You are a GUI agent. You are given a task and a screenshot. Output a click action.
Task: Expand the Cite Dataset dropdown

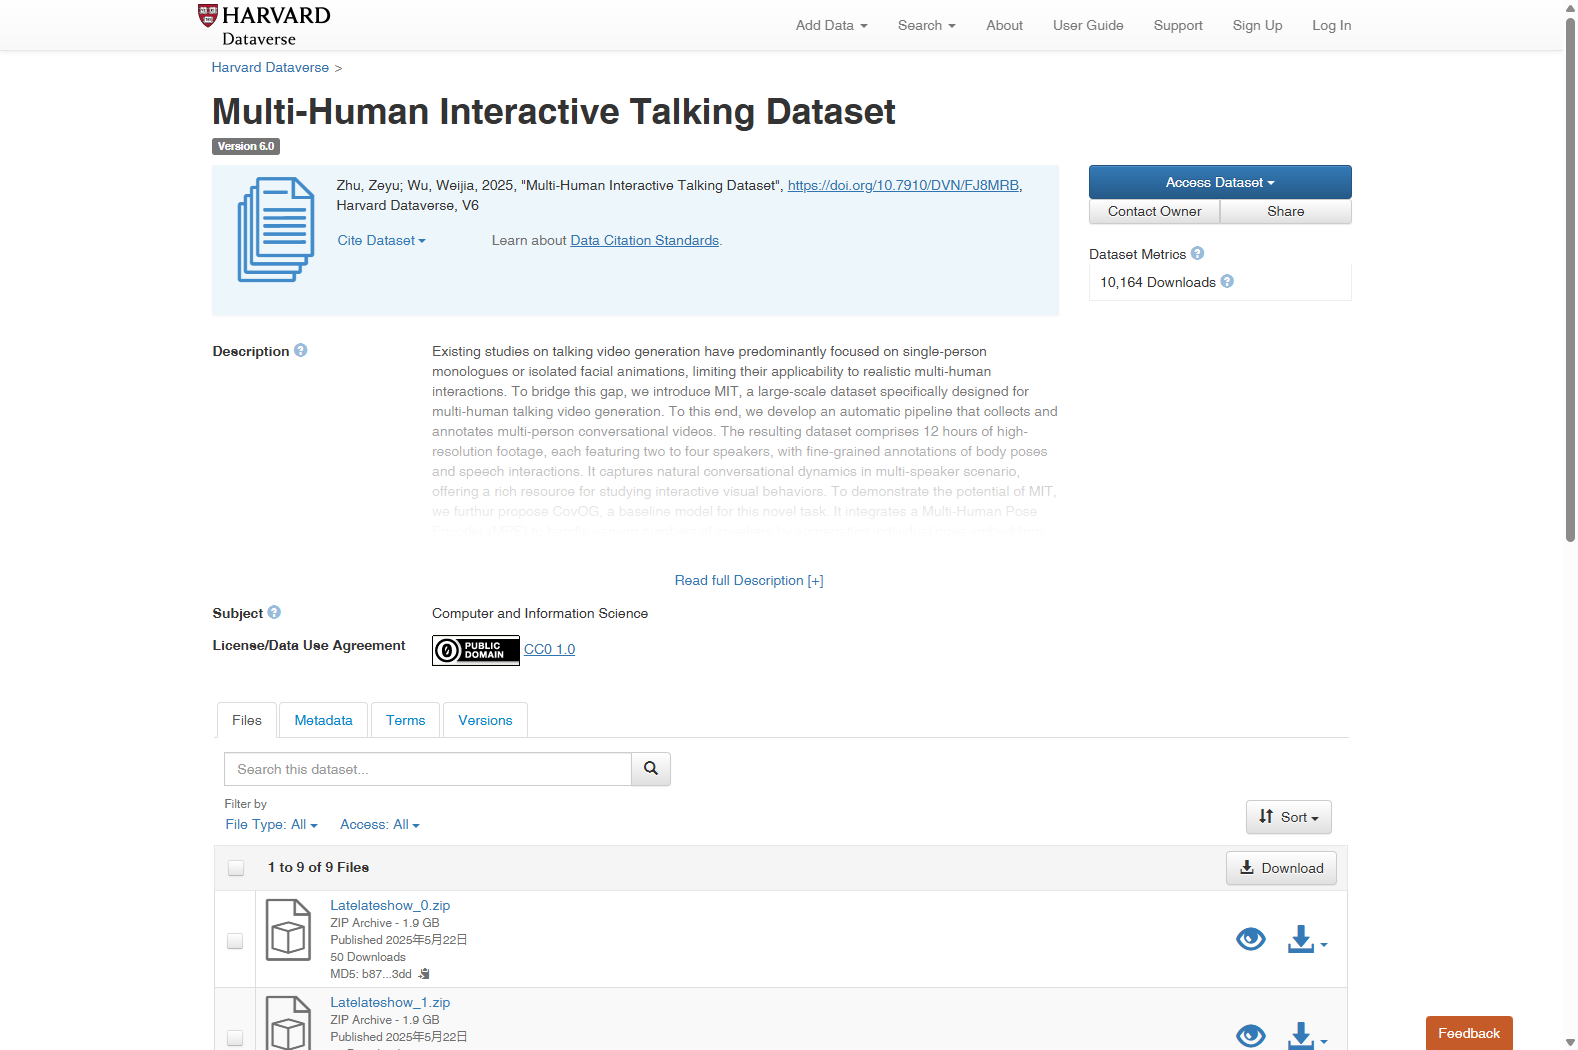[x=381, y=241]
